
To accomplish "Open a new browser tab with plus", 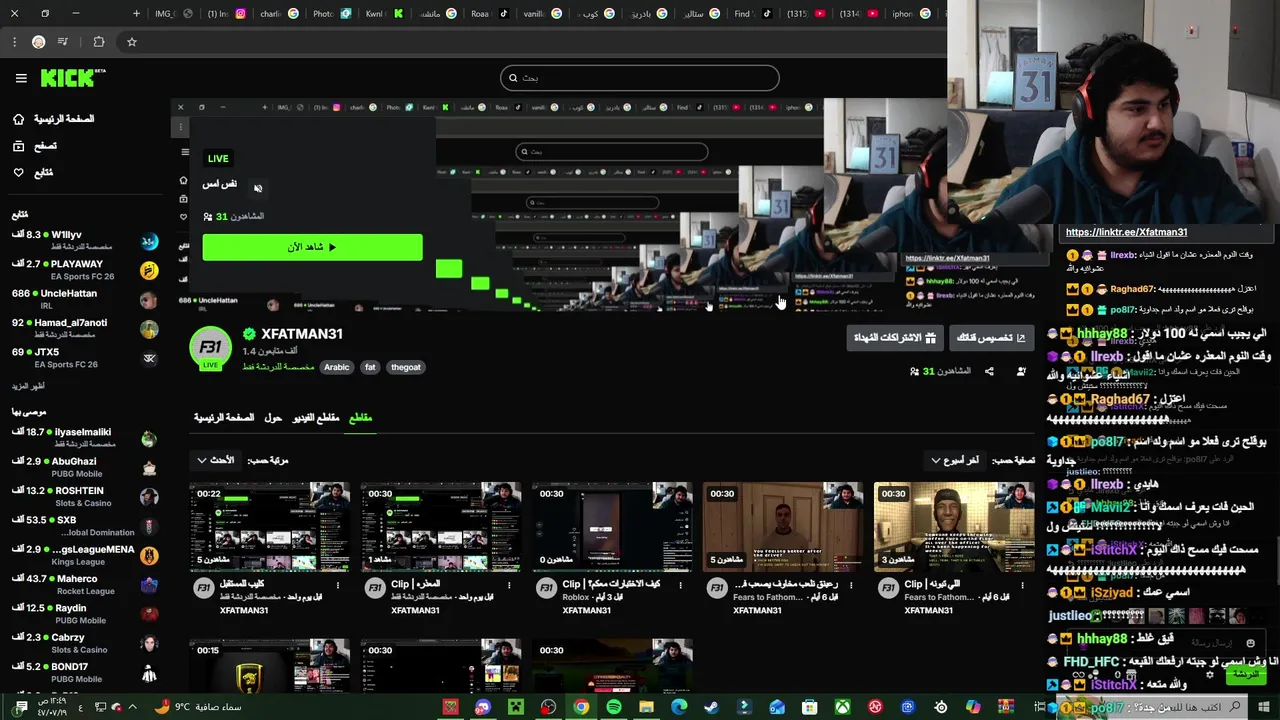I will coord(136,14).
